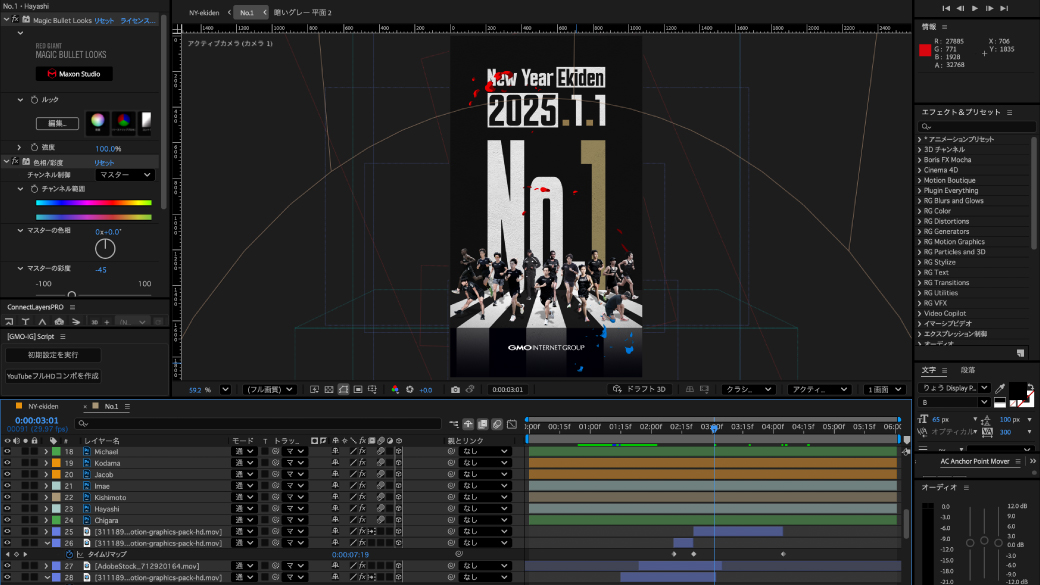Click the effects and presets search field
The height and width of the screenshot is (585, 1040).
coord(976,126)
